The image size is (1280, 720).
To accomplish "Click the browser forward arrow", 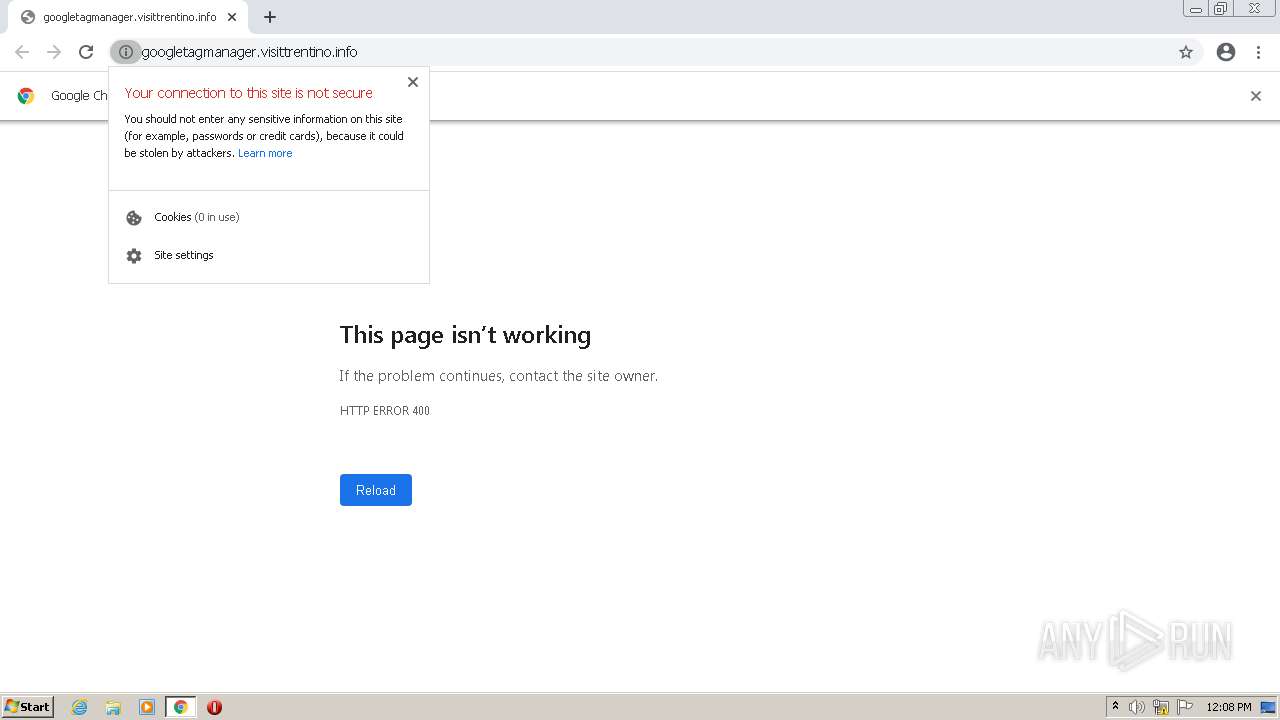I will tap(54, 52).
